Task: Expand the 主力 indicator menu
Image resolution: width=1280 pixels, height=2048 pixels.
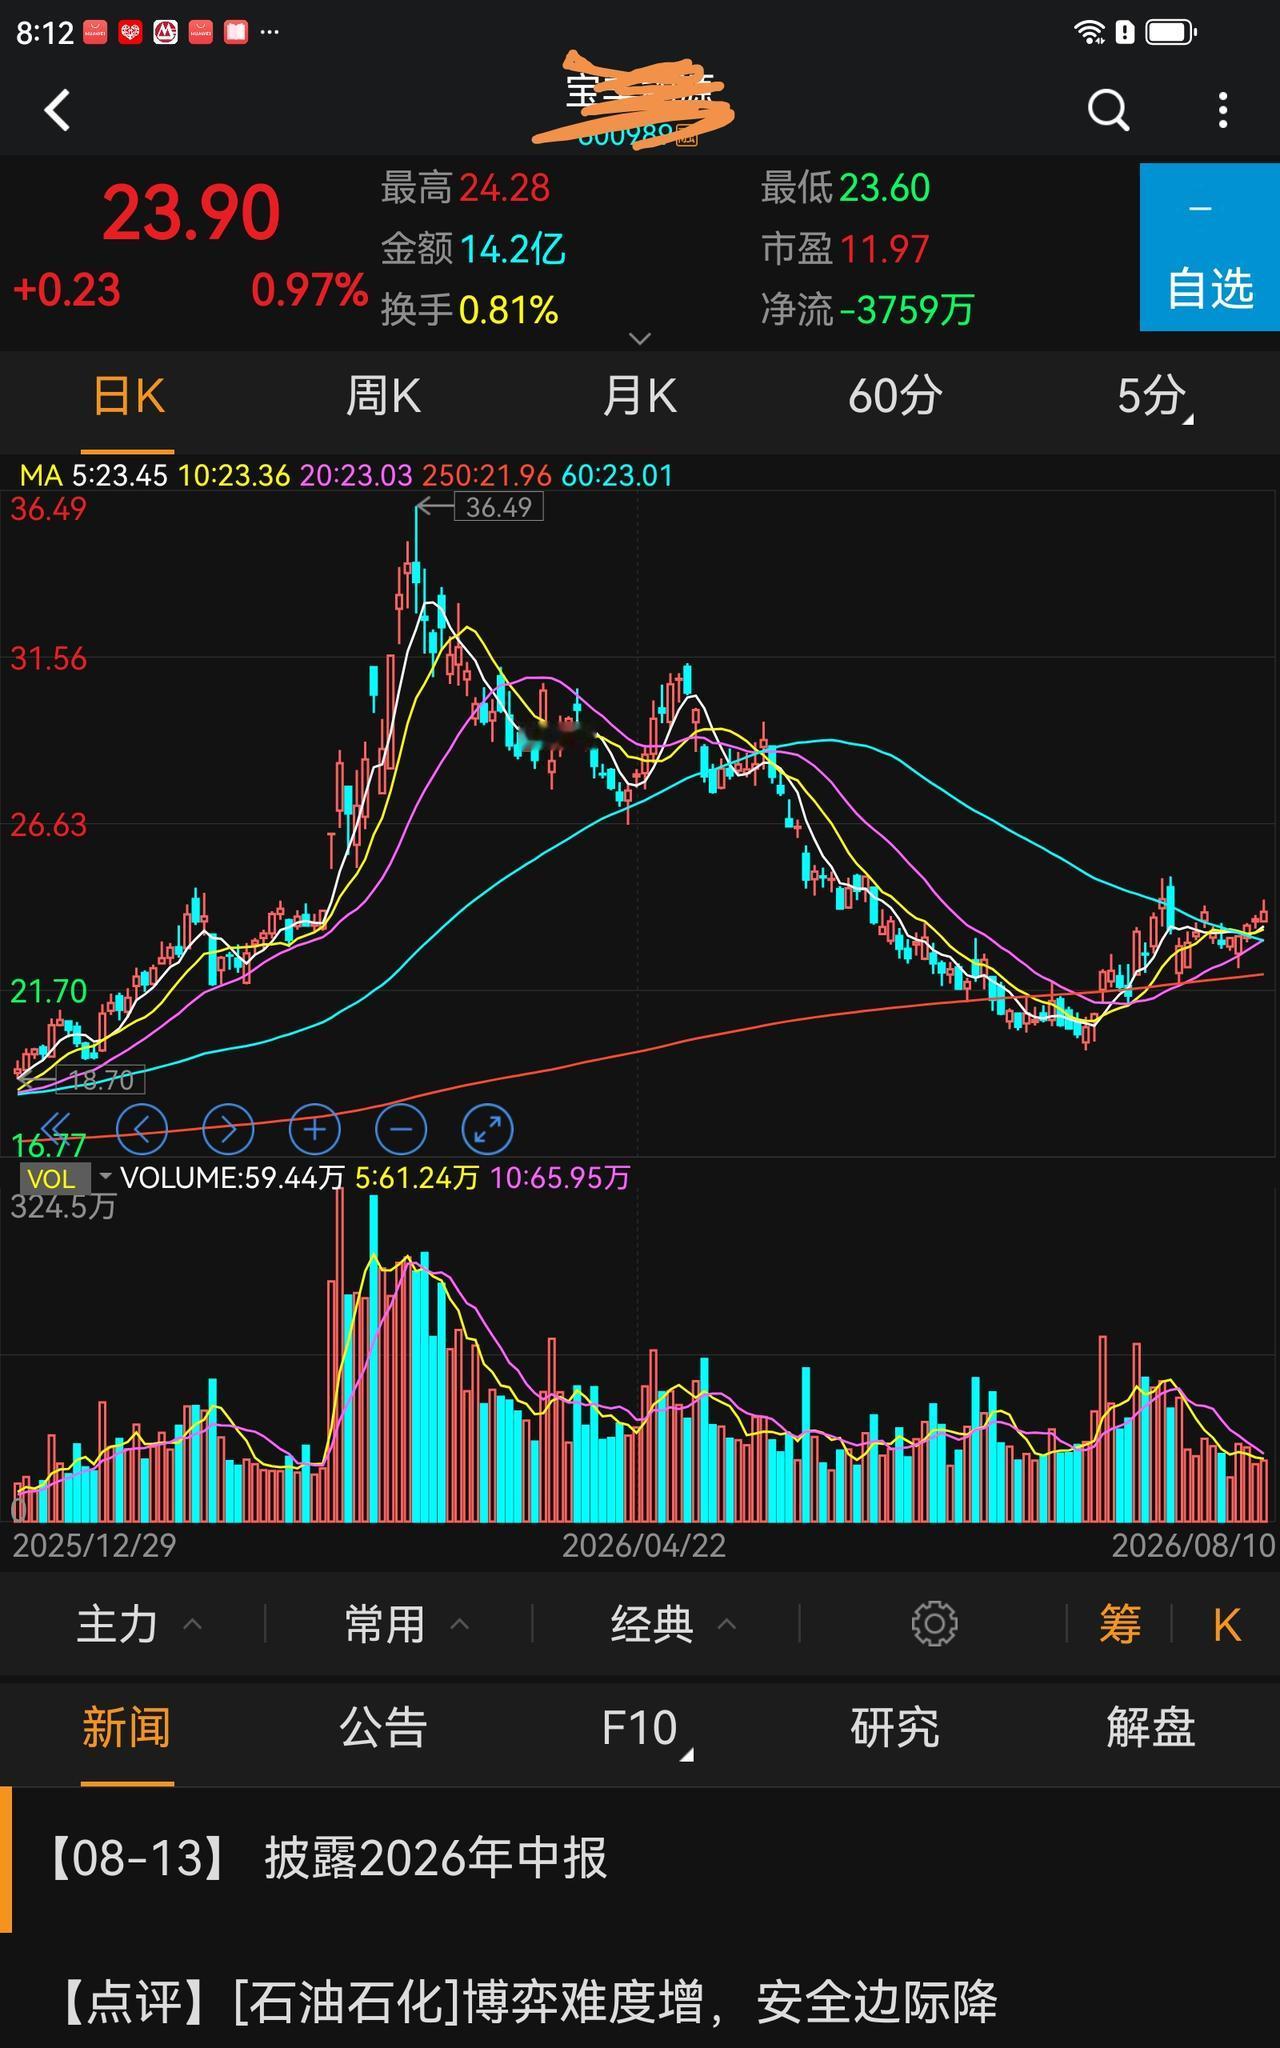Action: click(140, 1624)
